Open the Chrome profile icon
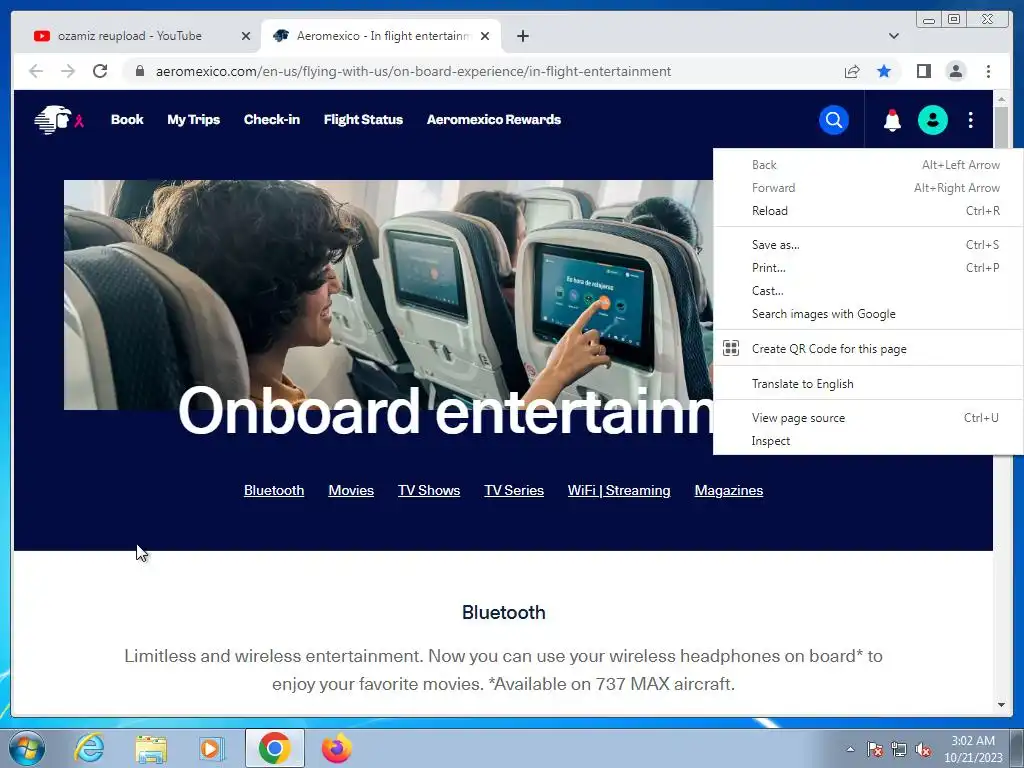This screenshot has height=768, width=1024. (x=956, y=71)
